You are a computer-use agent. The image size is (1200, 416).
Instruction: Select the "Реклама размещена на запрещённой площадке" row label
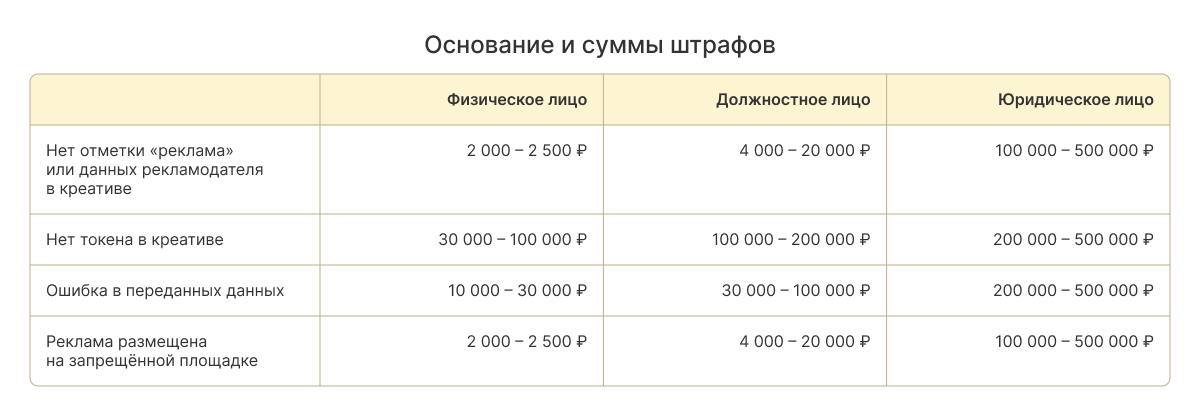coord(152,351)
